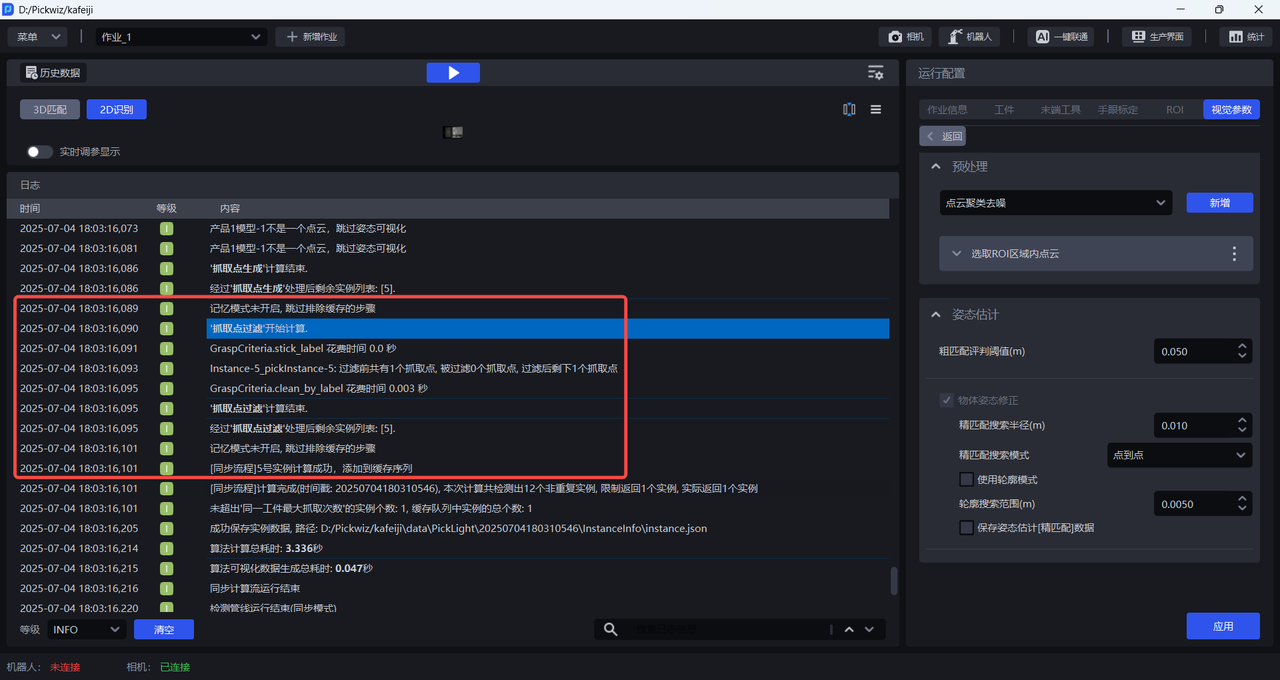
Task: Open the 生产界面 production view
Action: 1157,37
